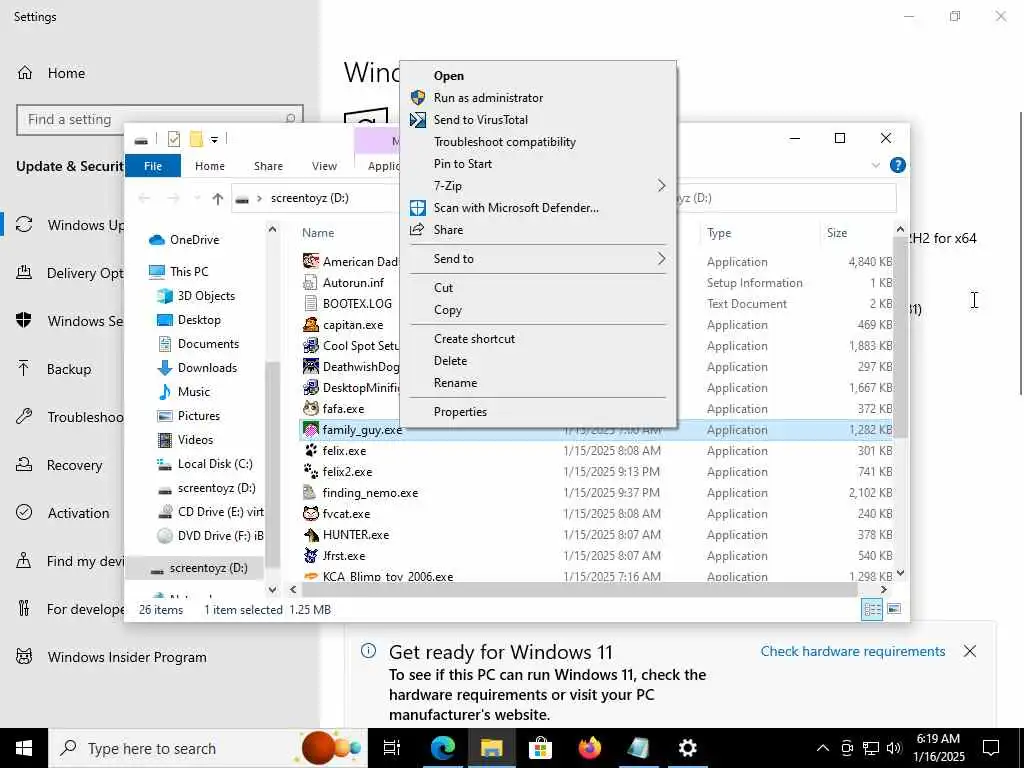Show hidden system tray icons

point(823,748)
